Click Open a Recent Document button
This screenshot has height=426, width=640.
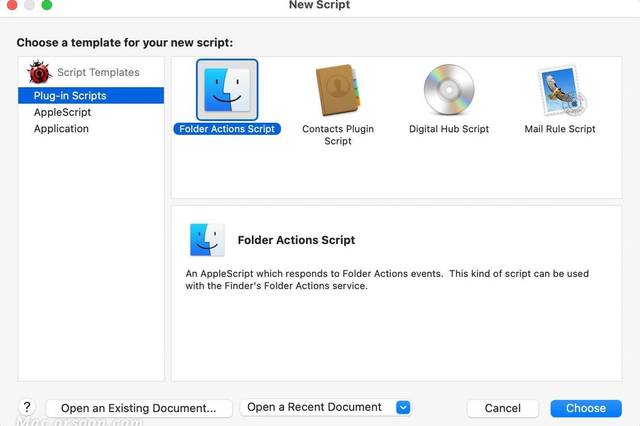click(x=326, y=407)
